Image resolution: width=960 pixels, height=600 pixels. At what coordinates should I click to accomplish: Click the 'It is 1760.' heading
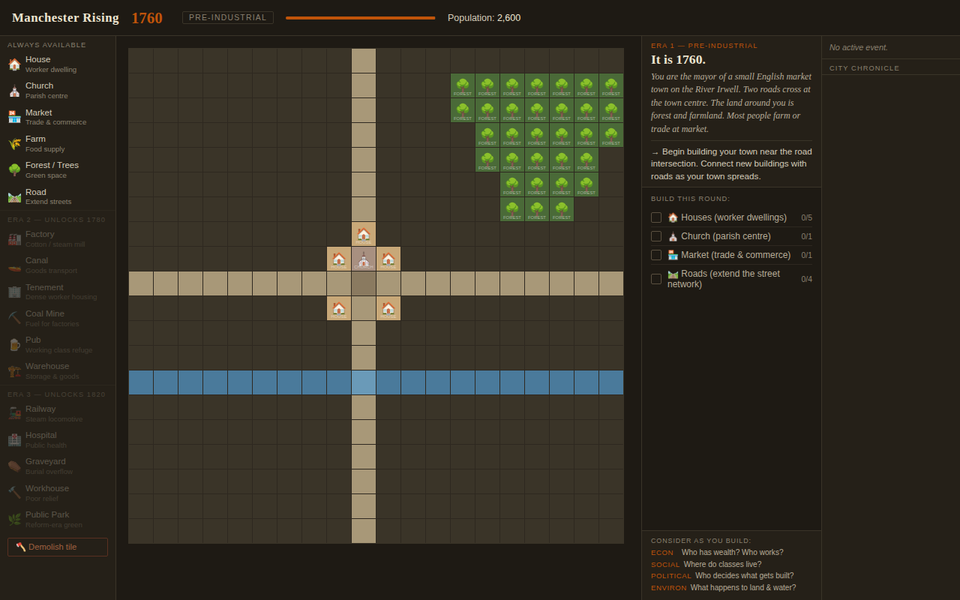click(x=678, y=59)
